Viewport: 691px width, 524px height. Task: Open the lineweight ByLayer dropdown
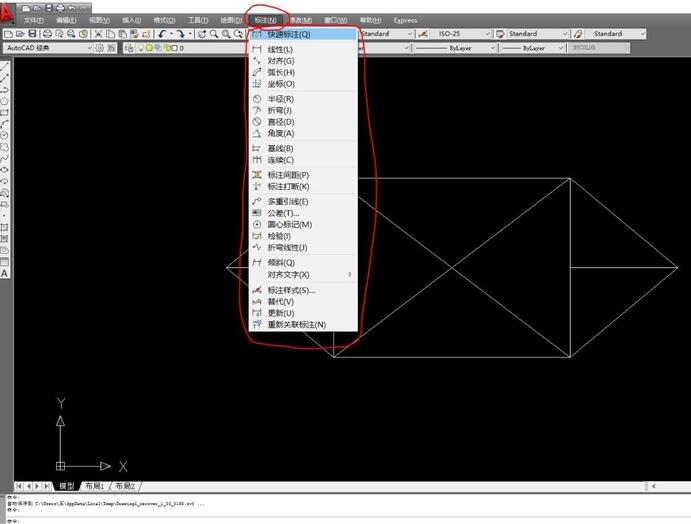coord(533,48)
